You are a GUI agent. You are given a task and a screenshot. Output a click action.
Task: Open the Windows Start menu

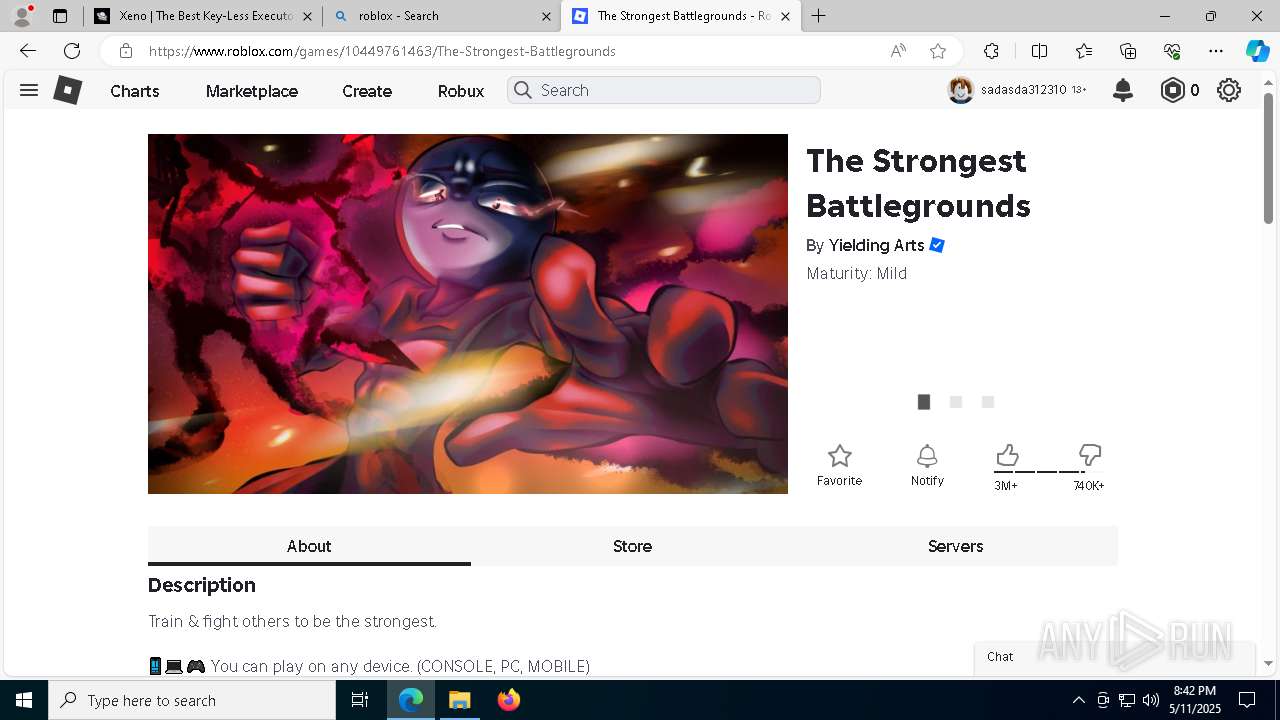click(24, 700)
